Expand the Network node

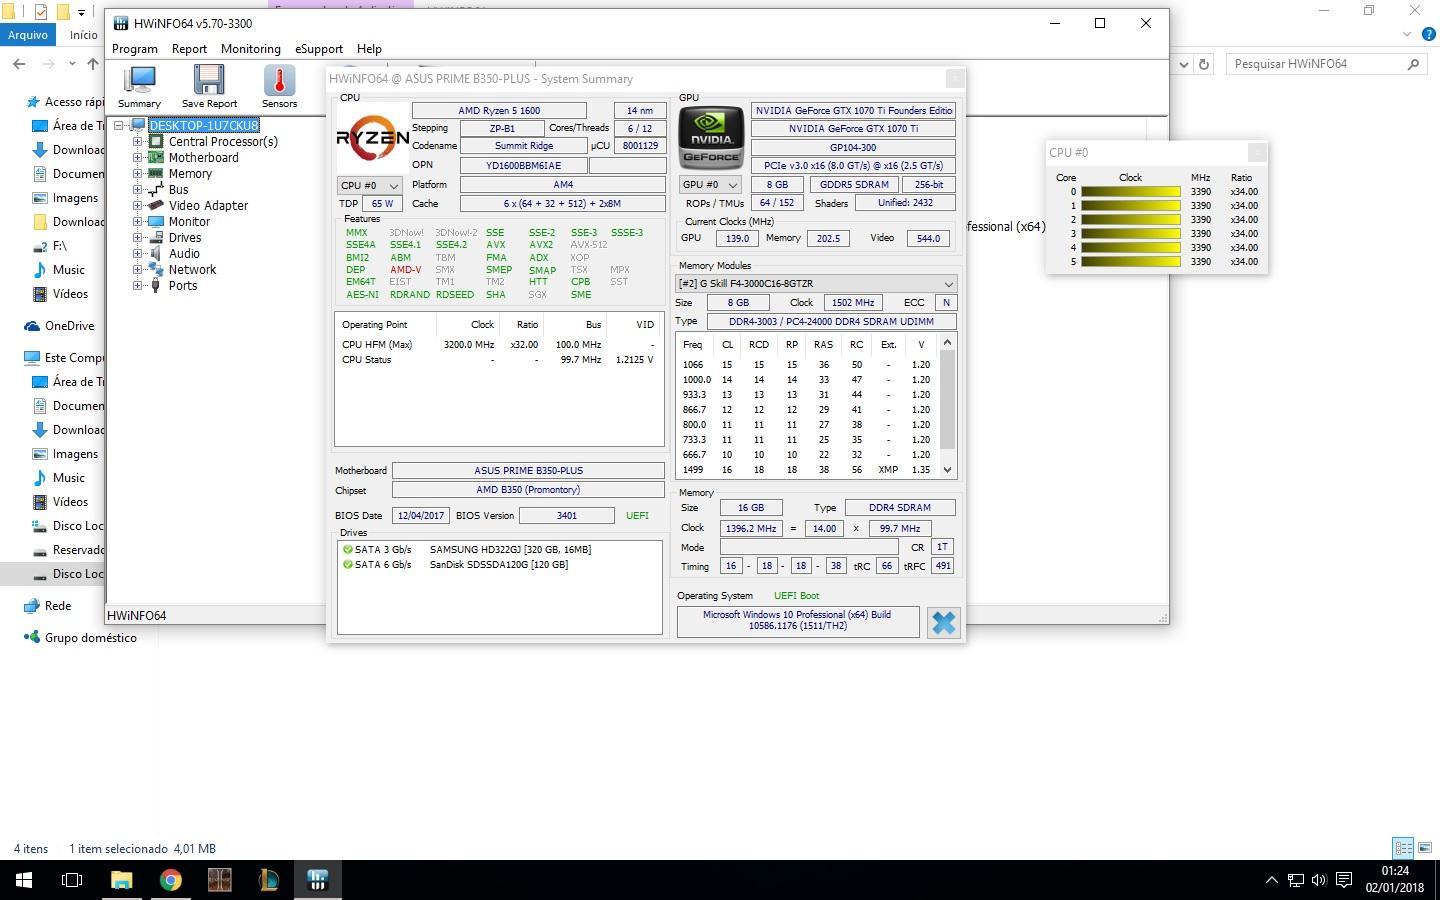pyautogui.click(x=137, y=269)
